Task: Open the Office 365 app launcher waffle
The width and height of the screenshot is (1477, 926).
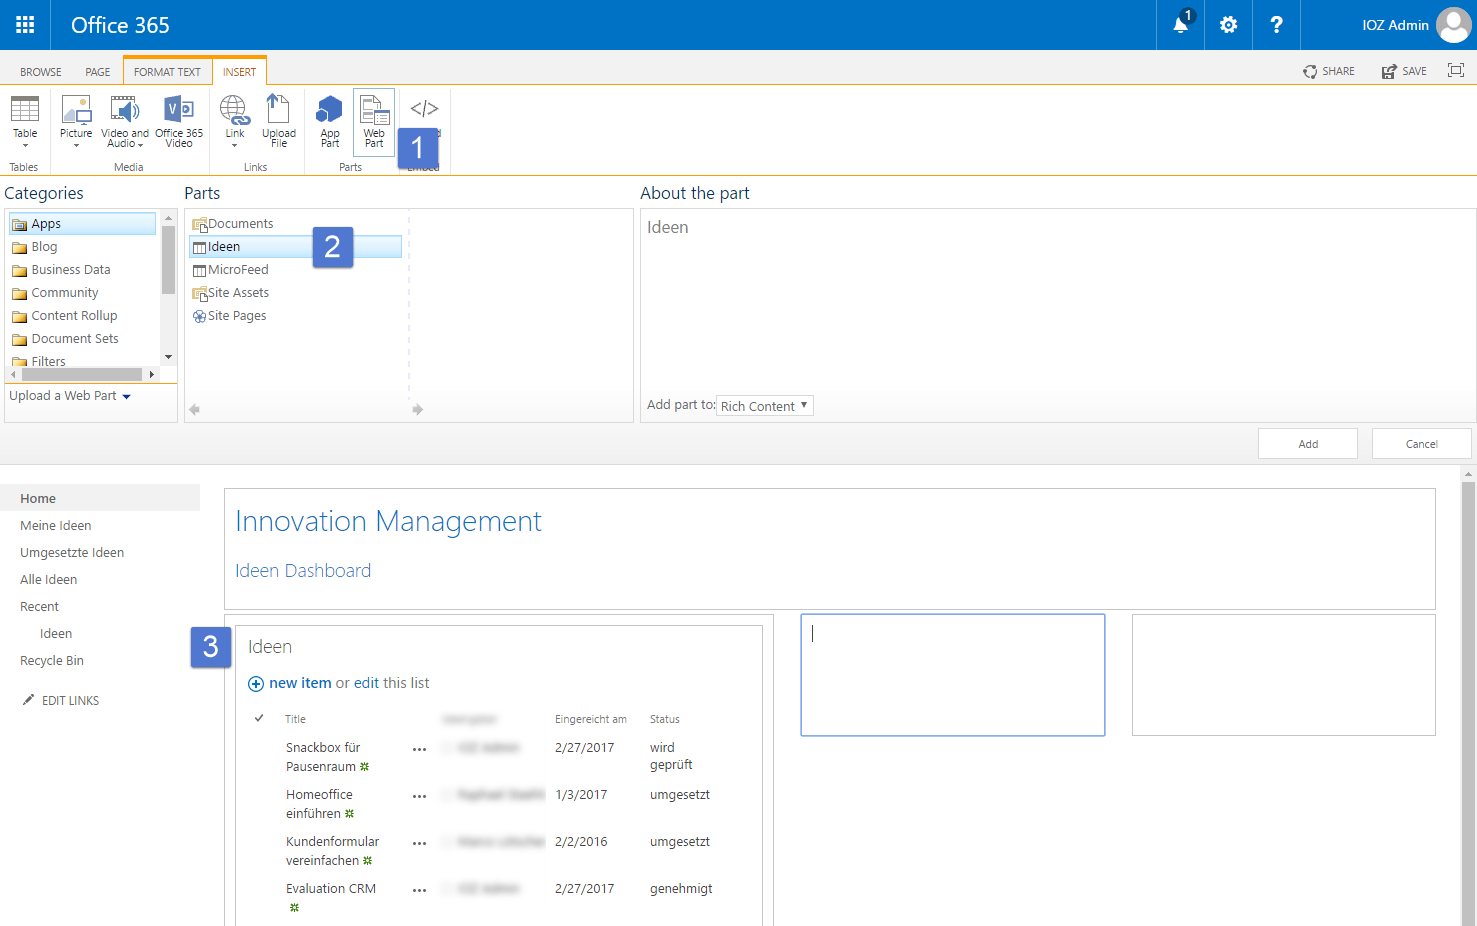Action: click(25, 25)
